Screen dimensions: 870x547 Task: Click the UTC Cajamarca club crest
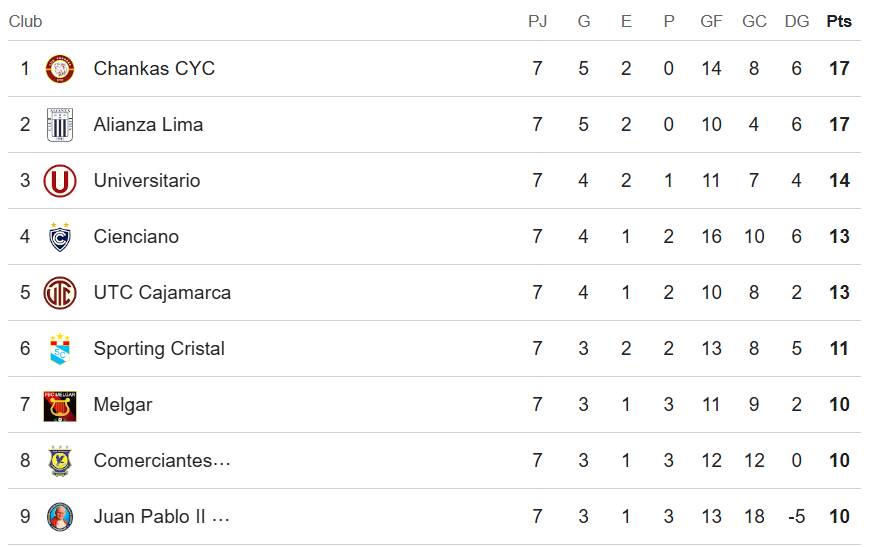point(60,293)
